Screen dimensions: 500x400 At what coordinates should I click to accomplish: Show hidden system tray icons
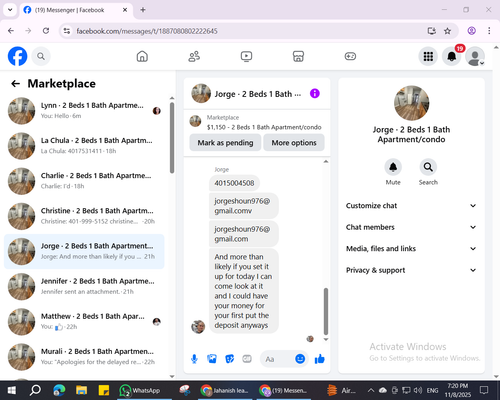[x=371, y=390]
